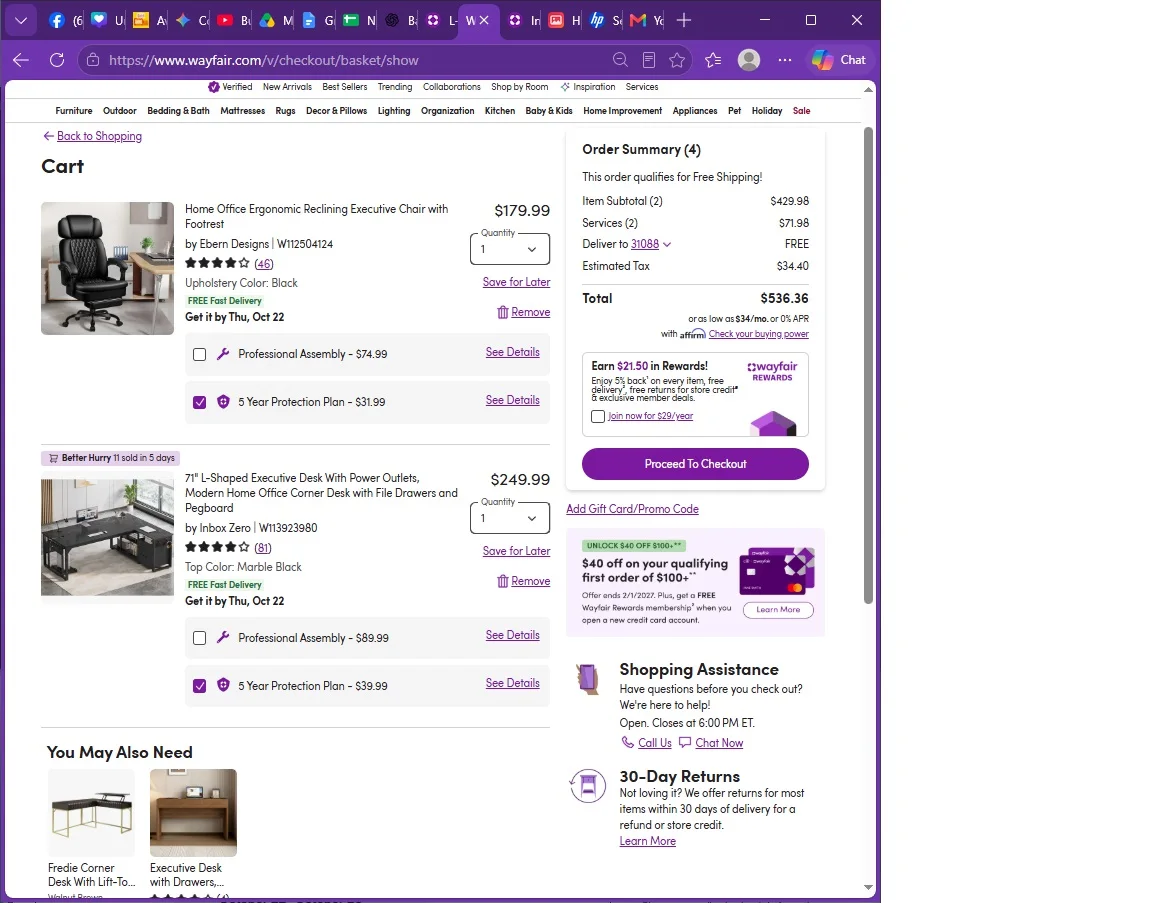Remove the L-shaped desk trash icon

tap(503, 581)
